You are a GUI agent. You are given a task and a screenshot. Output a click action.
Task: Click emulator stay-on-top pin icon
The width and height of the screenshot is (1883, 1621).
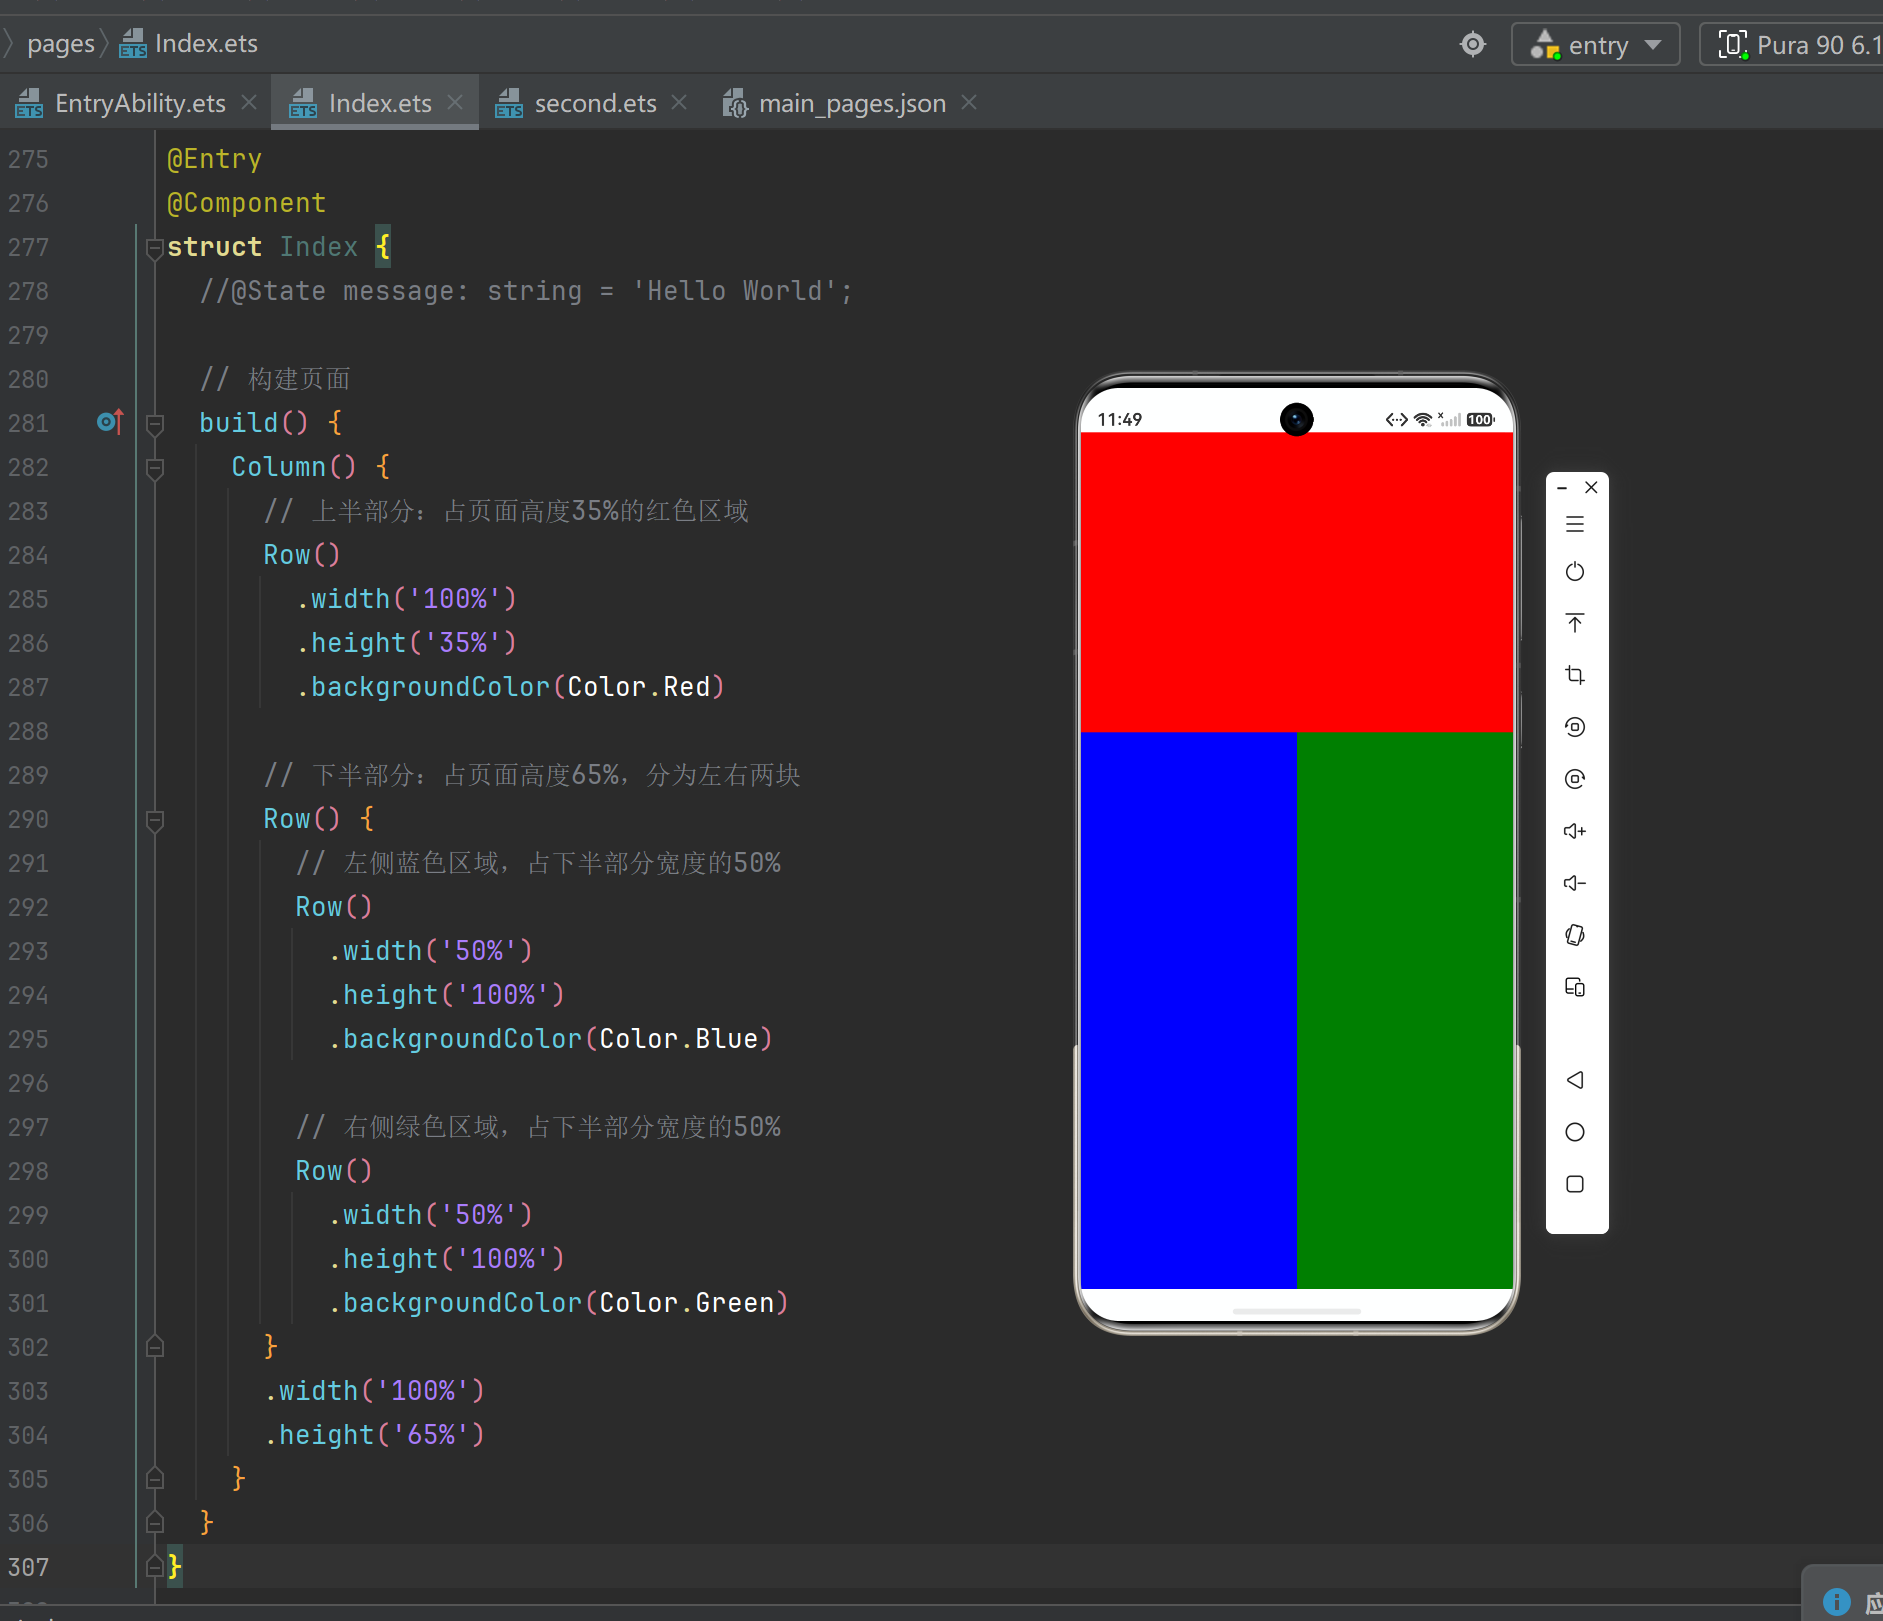coord(1575,623)
